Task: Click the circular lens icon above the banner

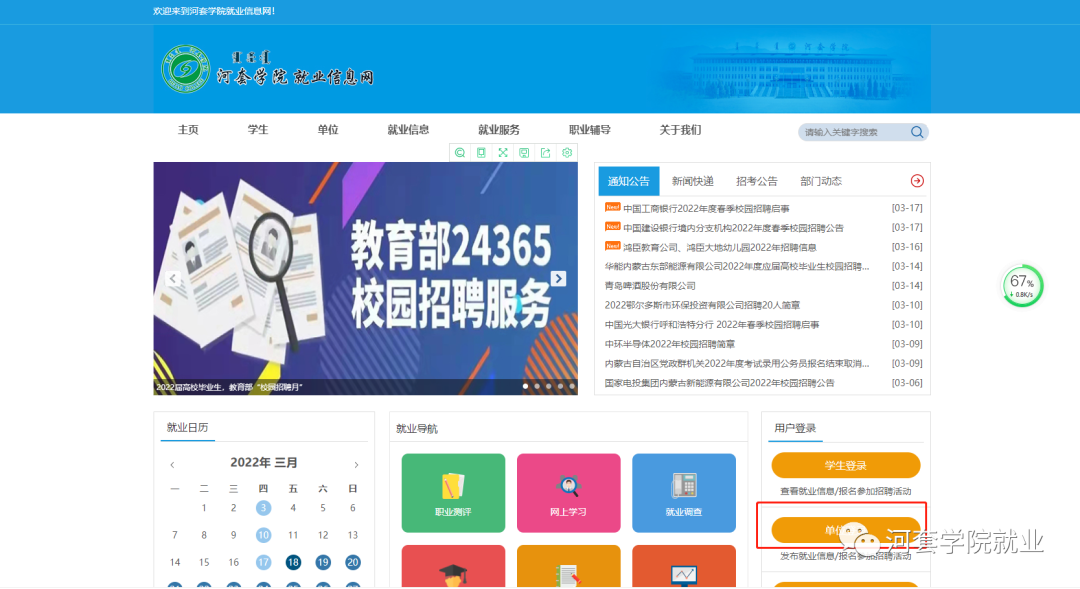Action: (x=460, y=152)
